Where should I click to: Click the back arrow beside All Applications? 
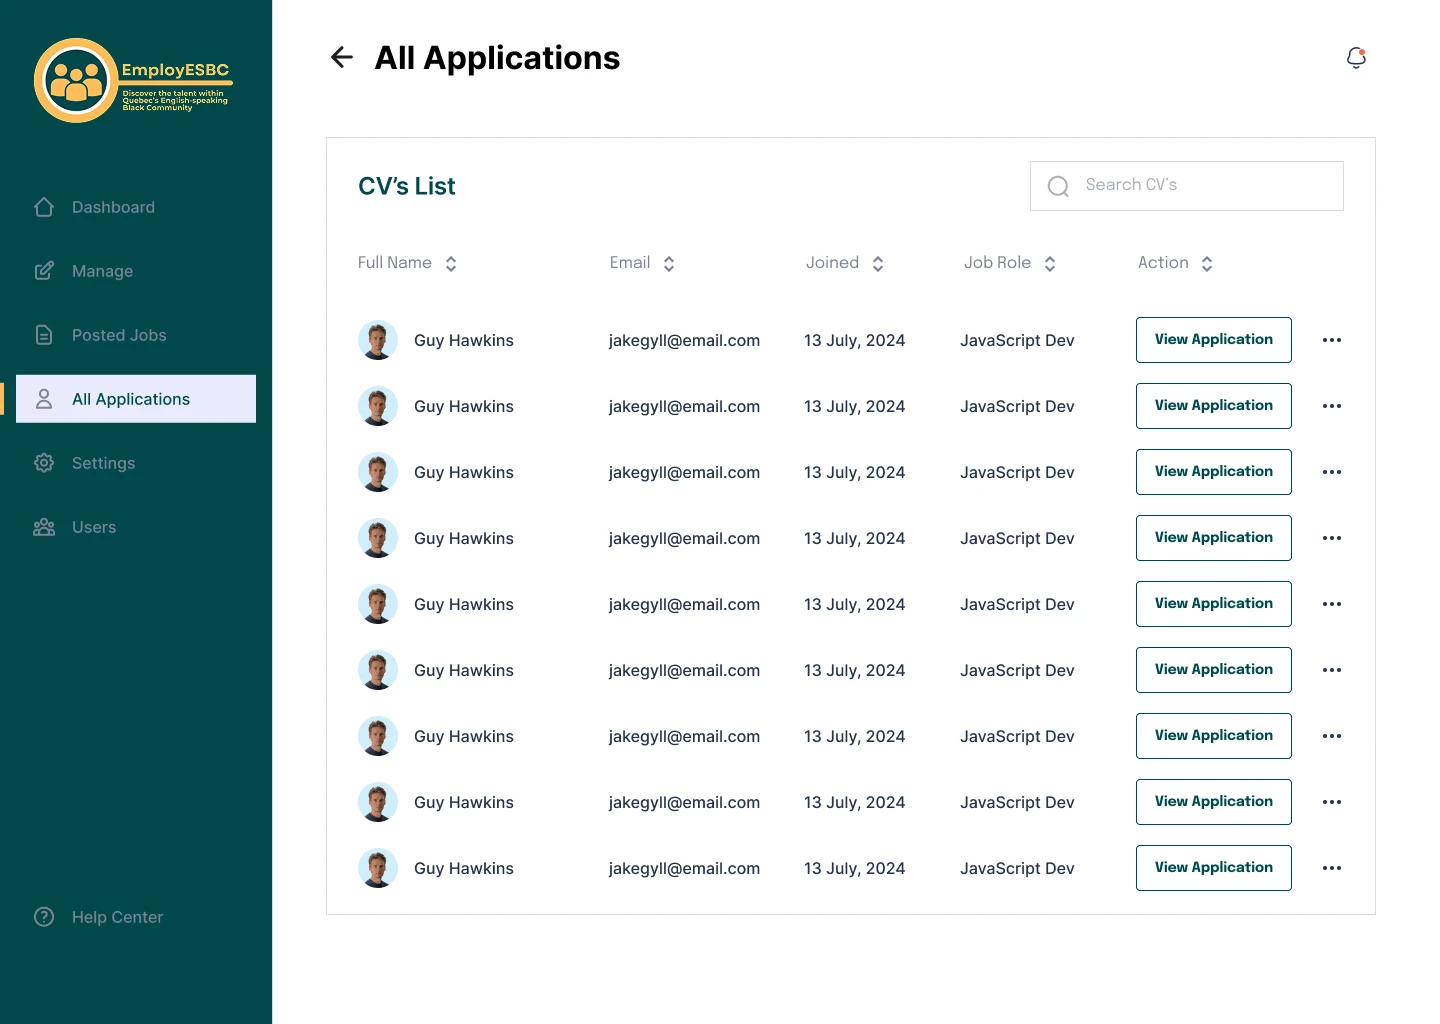pos(342,58)
